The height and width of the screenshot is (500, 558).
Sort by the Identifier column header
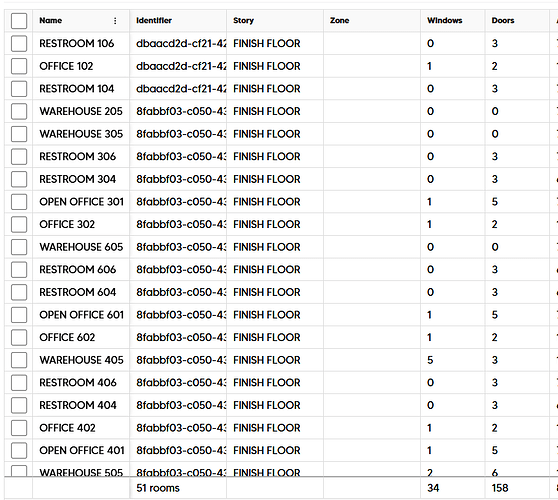[154, 21]
